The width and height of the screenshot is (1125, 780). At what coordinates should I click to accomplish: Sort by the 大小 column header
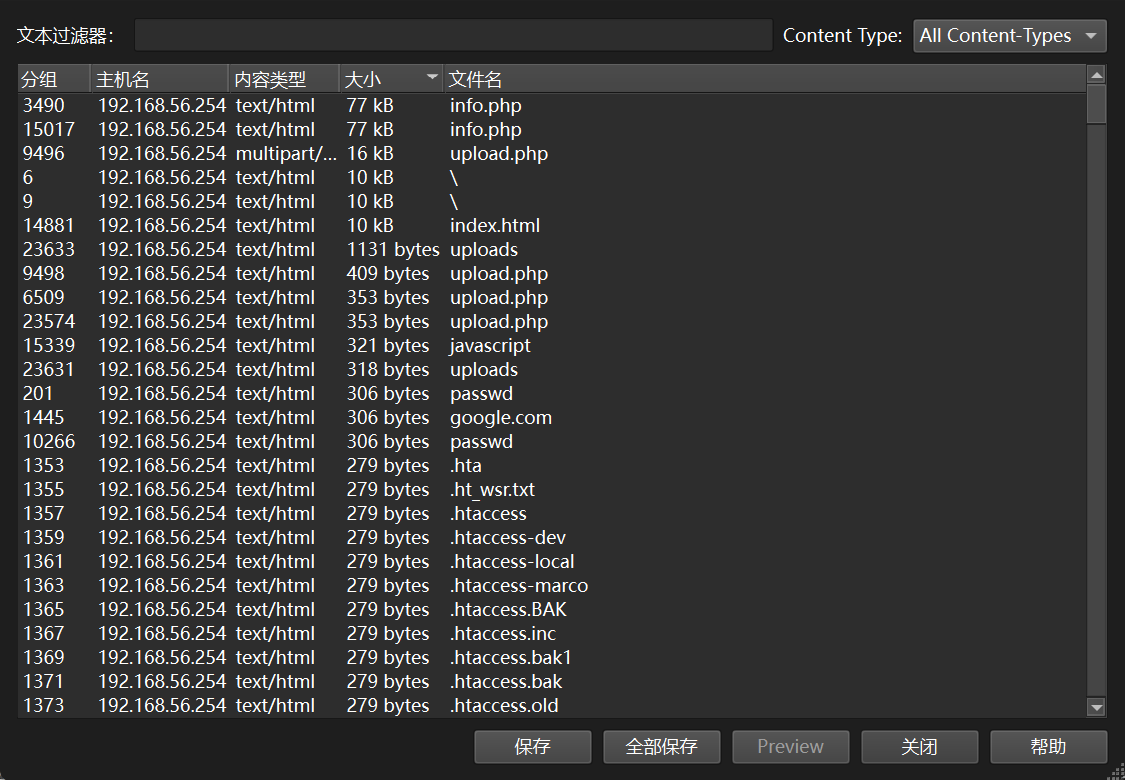tap(392, 79)
